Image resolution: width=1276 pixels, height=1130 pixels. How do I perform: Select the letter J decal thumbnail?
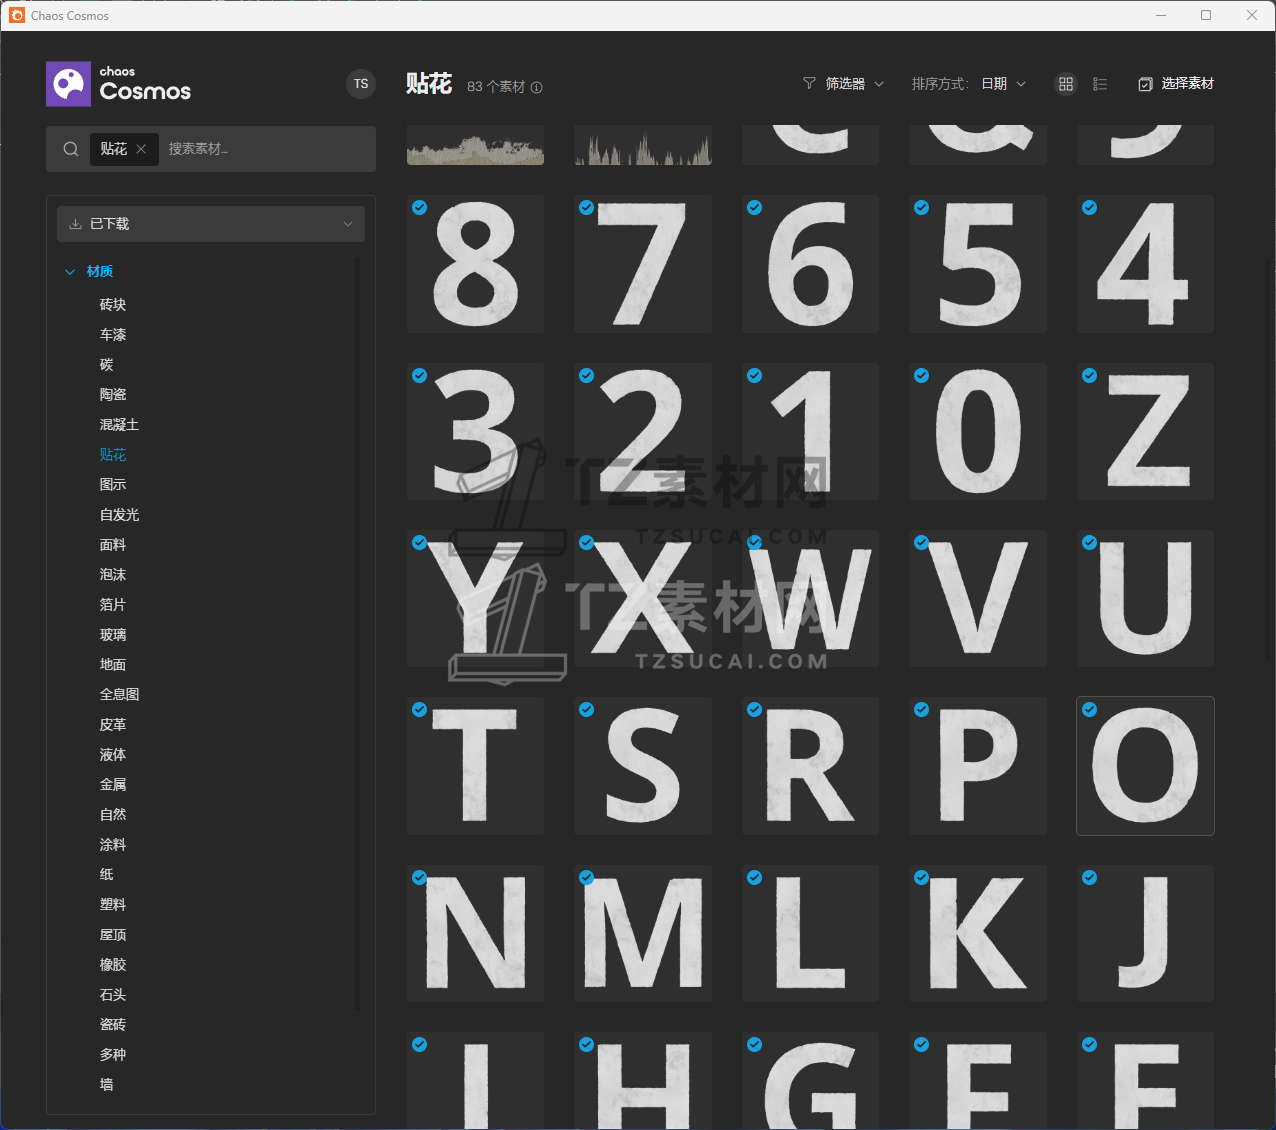1145,934
